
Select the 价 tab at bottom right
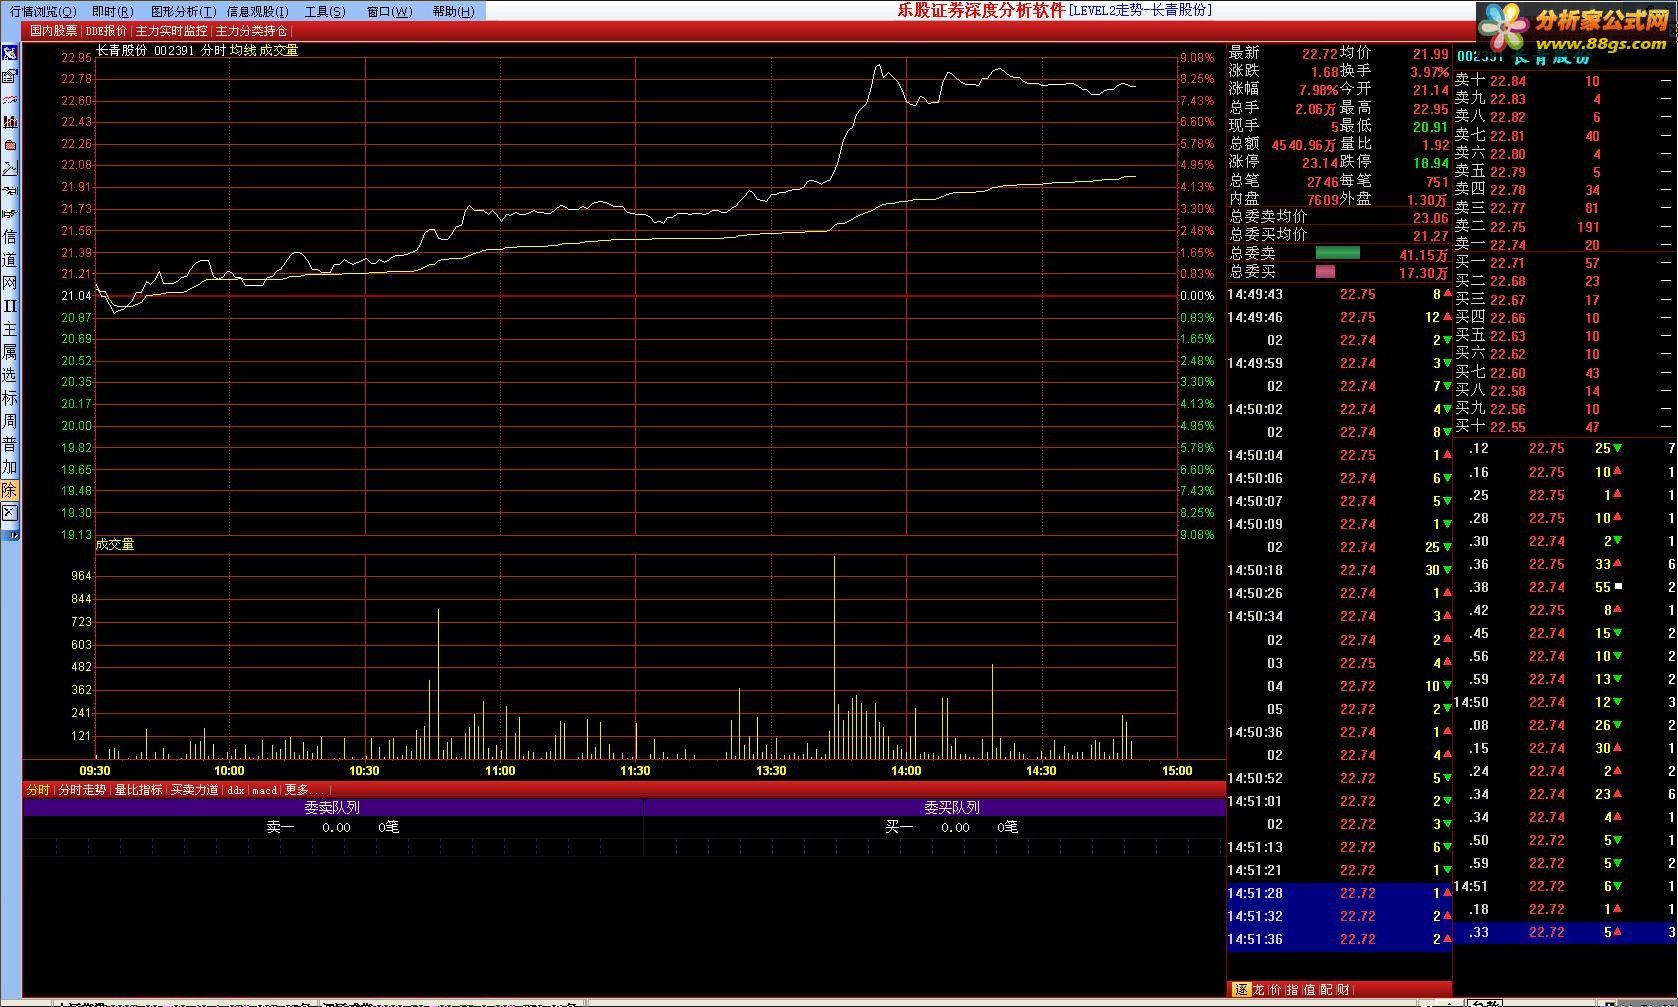1275,990
